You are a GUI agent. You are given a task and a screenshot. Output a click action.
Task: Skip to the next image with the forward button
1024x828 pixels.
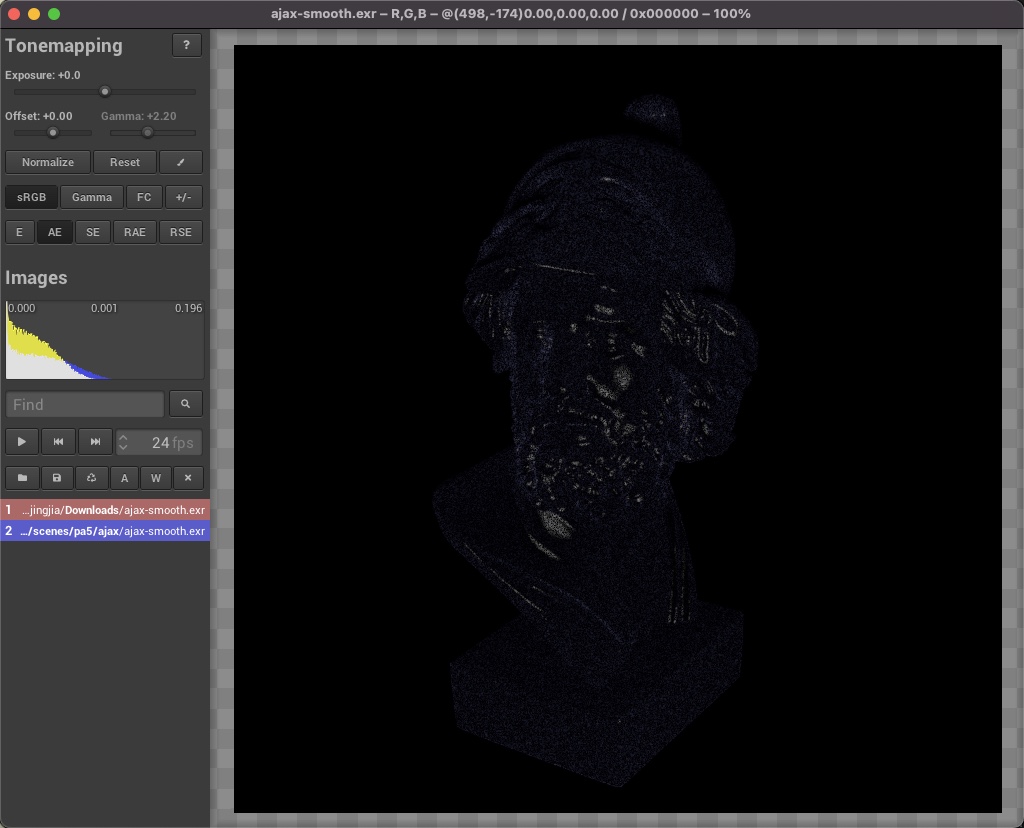coord(95,442)
